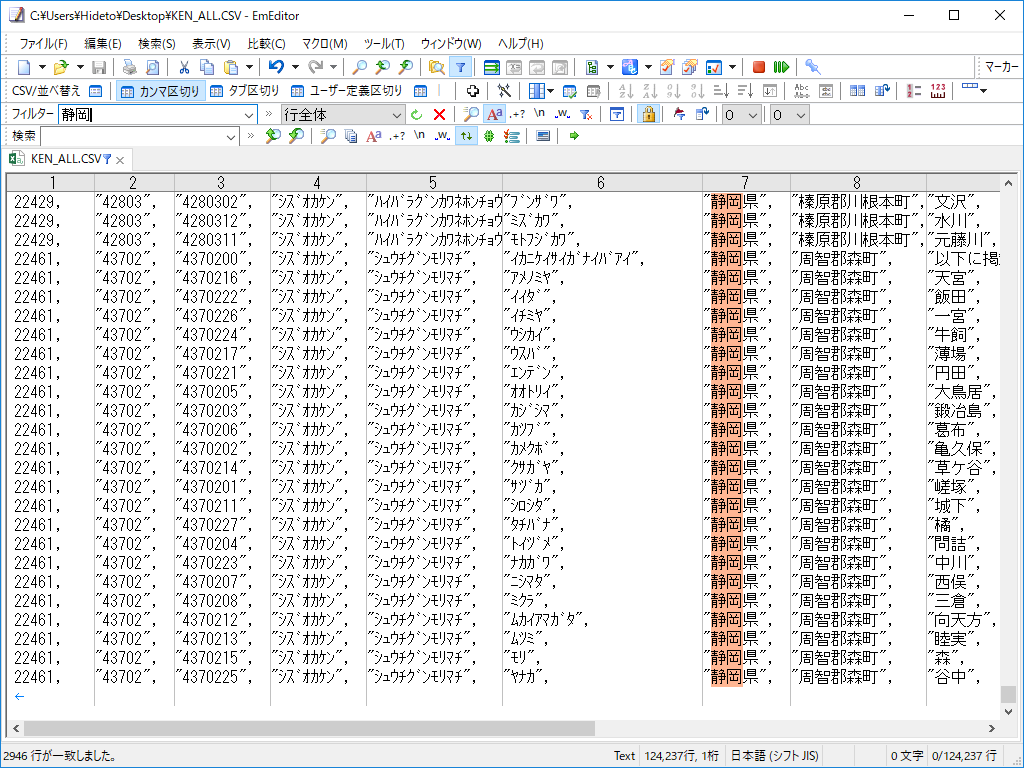The width and height of the screenshot is (1024, 768).
Task: Toggle Search Up/Down arrows in search toolbar
Action: [466, 136]
